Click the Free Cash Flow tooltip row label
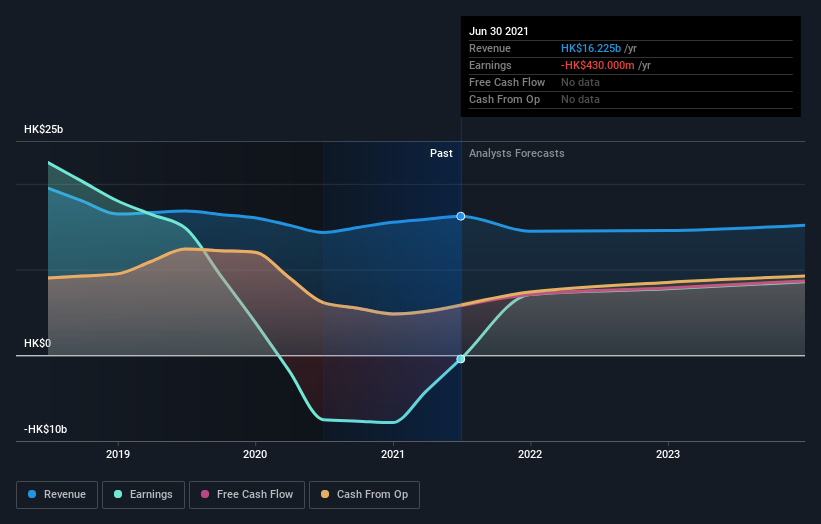The width and height of the screenshot is (821, 524). [507, 82]
